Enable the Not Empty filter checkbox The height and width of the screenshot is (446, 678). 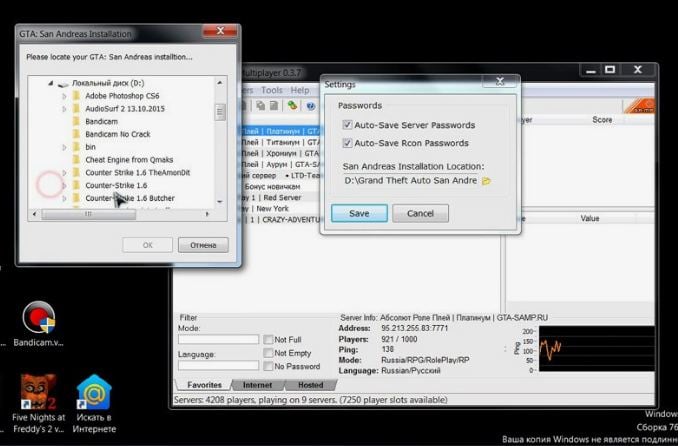click(268, 353)
